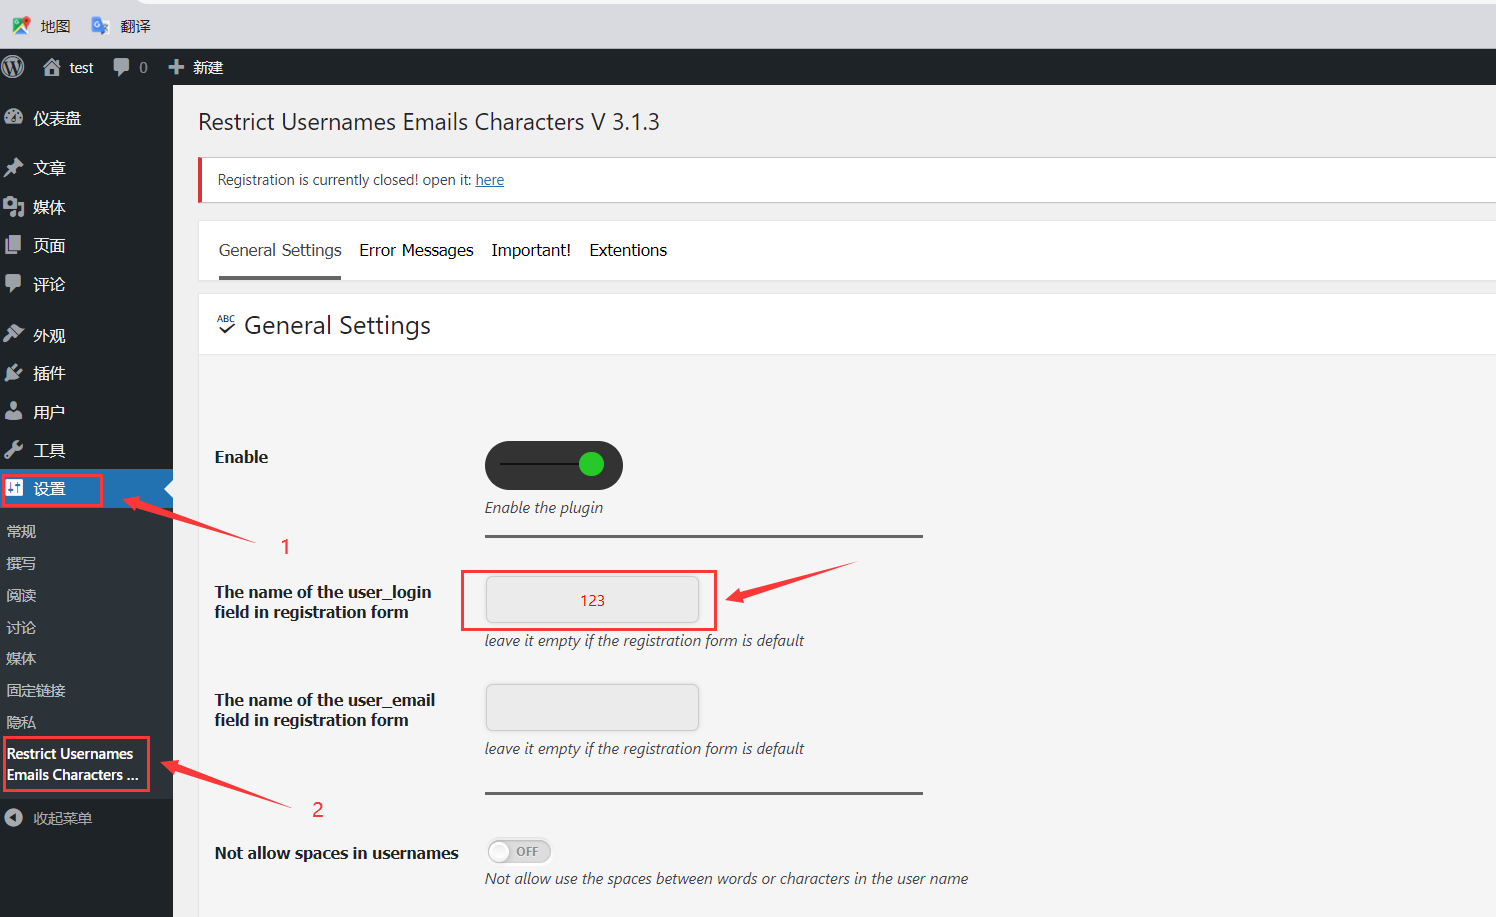The height and width of the screenshot is (917, 1496).
Task: Click 'Restrict Usernames Emails Characters V 3.1.3' heading
Action: pyautogui.click(x=429, y=122)
